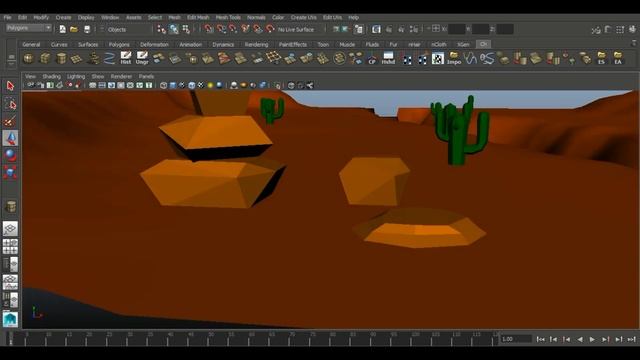The height and width of the screenshot is (360, 640).
Task: Toggle use all lights yellow bulb icon
Action: pyautogui.click(x=210, y=85)
